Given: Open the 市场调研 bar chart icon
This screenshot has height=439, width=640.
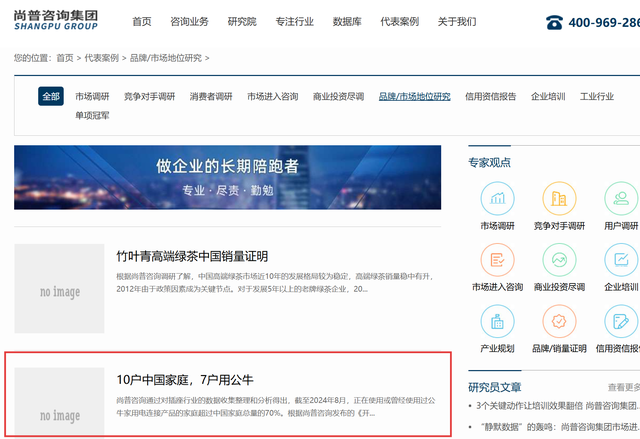Looking at the screenshot, I should point(497,199).
